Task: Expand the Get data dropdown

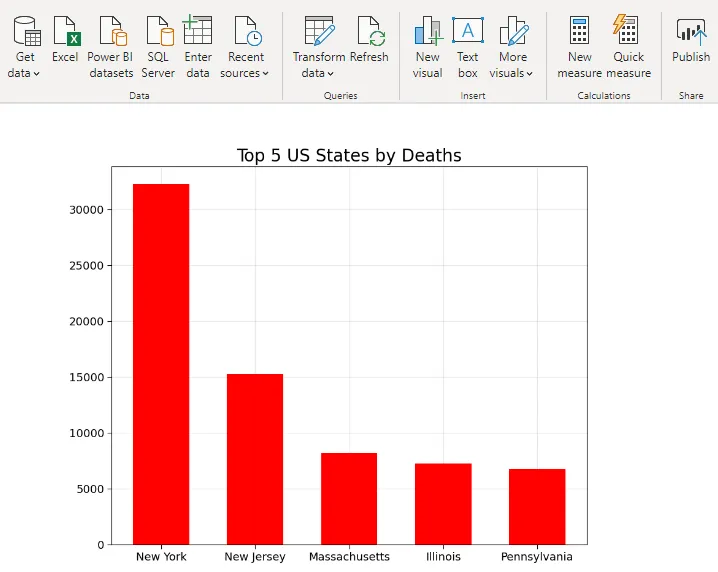Action: tap(24, 73)
